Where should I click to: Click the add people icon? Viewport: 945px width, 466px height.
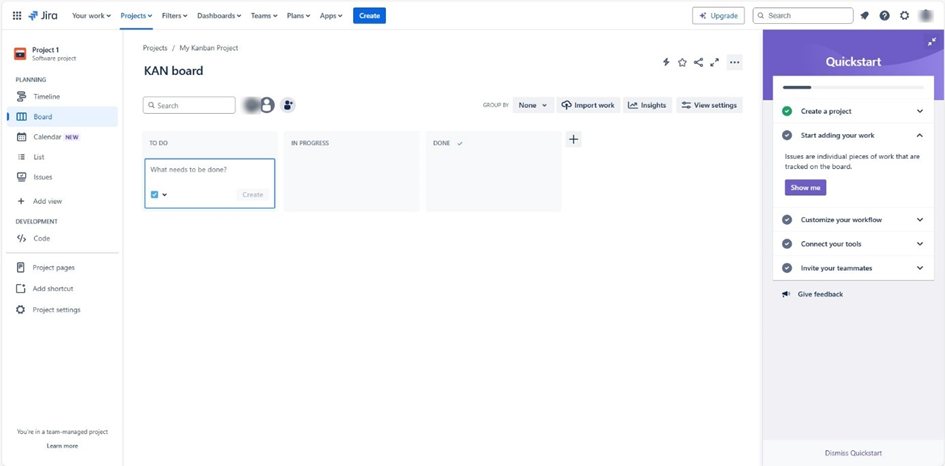pos(288,105)
